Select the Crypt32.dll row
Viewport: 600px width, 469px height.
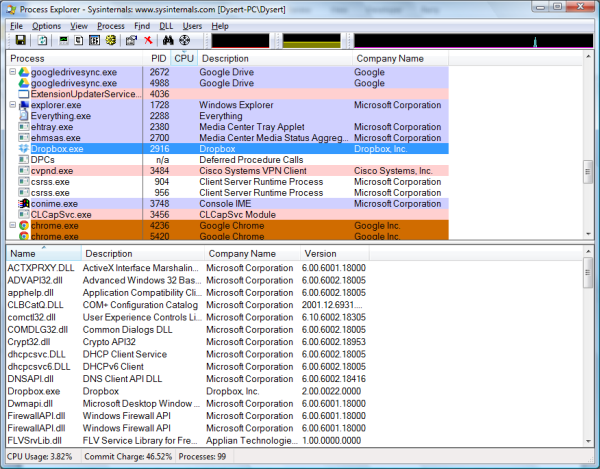[x=187, y=342]
